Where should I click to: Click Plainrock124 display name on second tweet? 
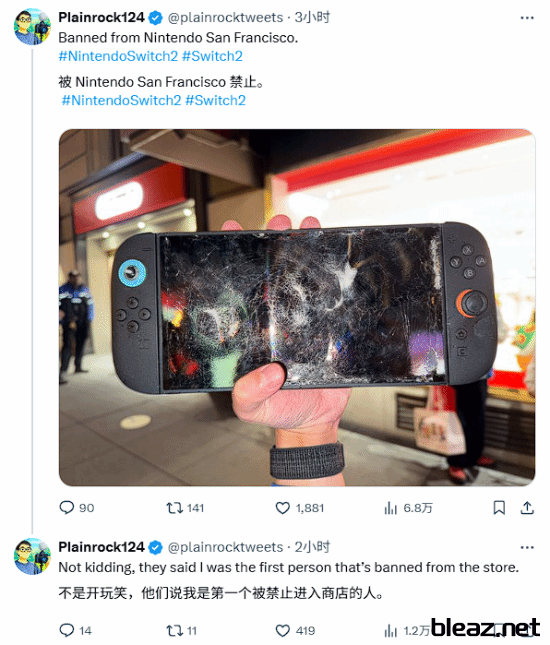(x=101, y=547)
